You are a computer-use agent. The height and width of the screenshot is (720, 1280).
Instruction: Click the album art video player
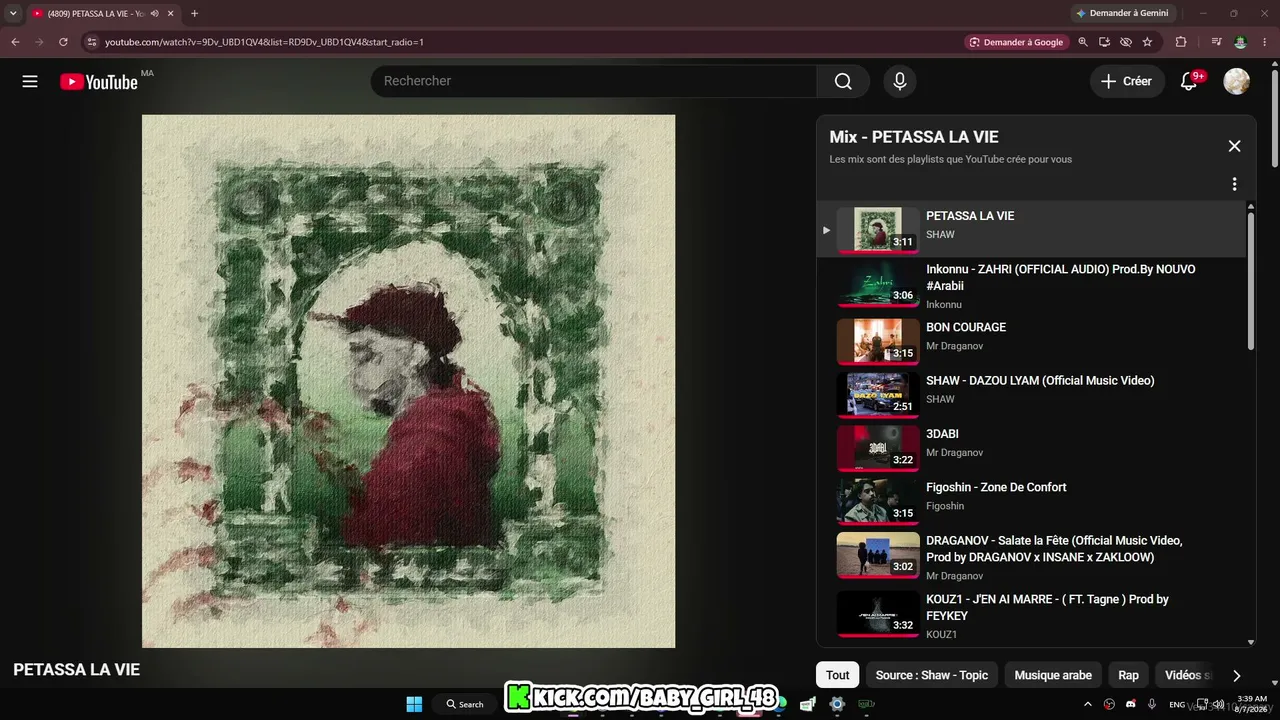[408, 381]
